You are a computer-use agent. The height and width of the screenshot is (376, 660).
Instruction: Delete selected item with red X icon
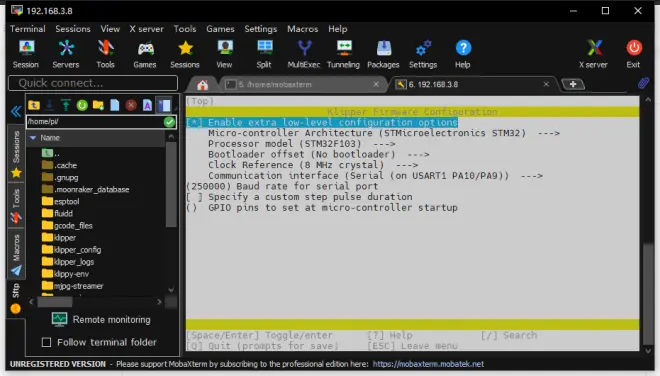coord(131,105)
